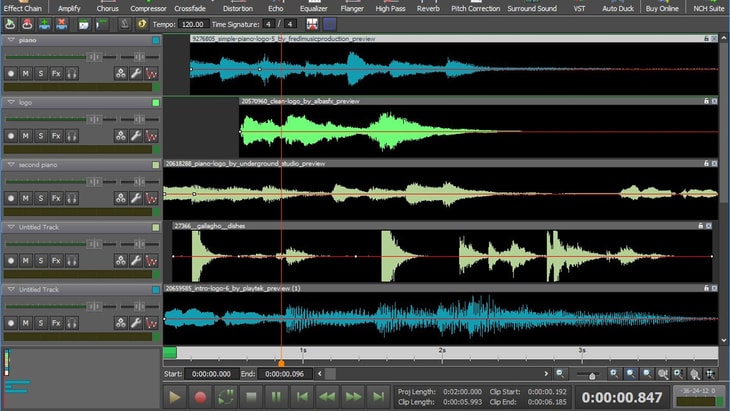This screenshot has height=411, width=730.
Task: Open the Surround Sound tool
Action: tap(532, 7)
